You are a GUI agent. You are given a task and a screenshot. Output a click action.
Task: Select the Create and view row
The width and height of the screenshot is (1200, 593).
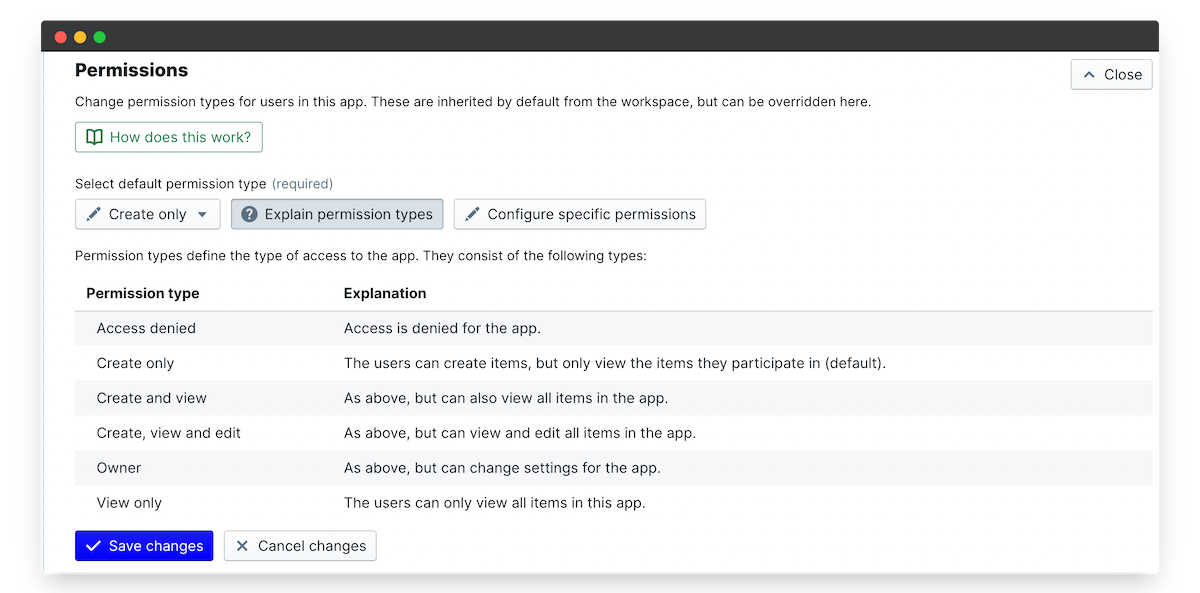[x=152, y=398]
